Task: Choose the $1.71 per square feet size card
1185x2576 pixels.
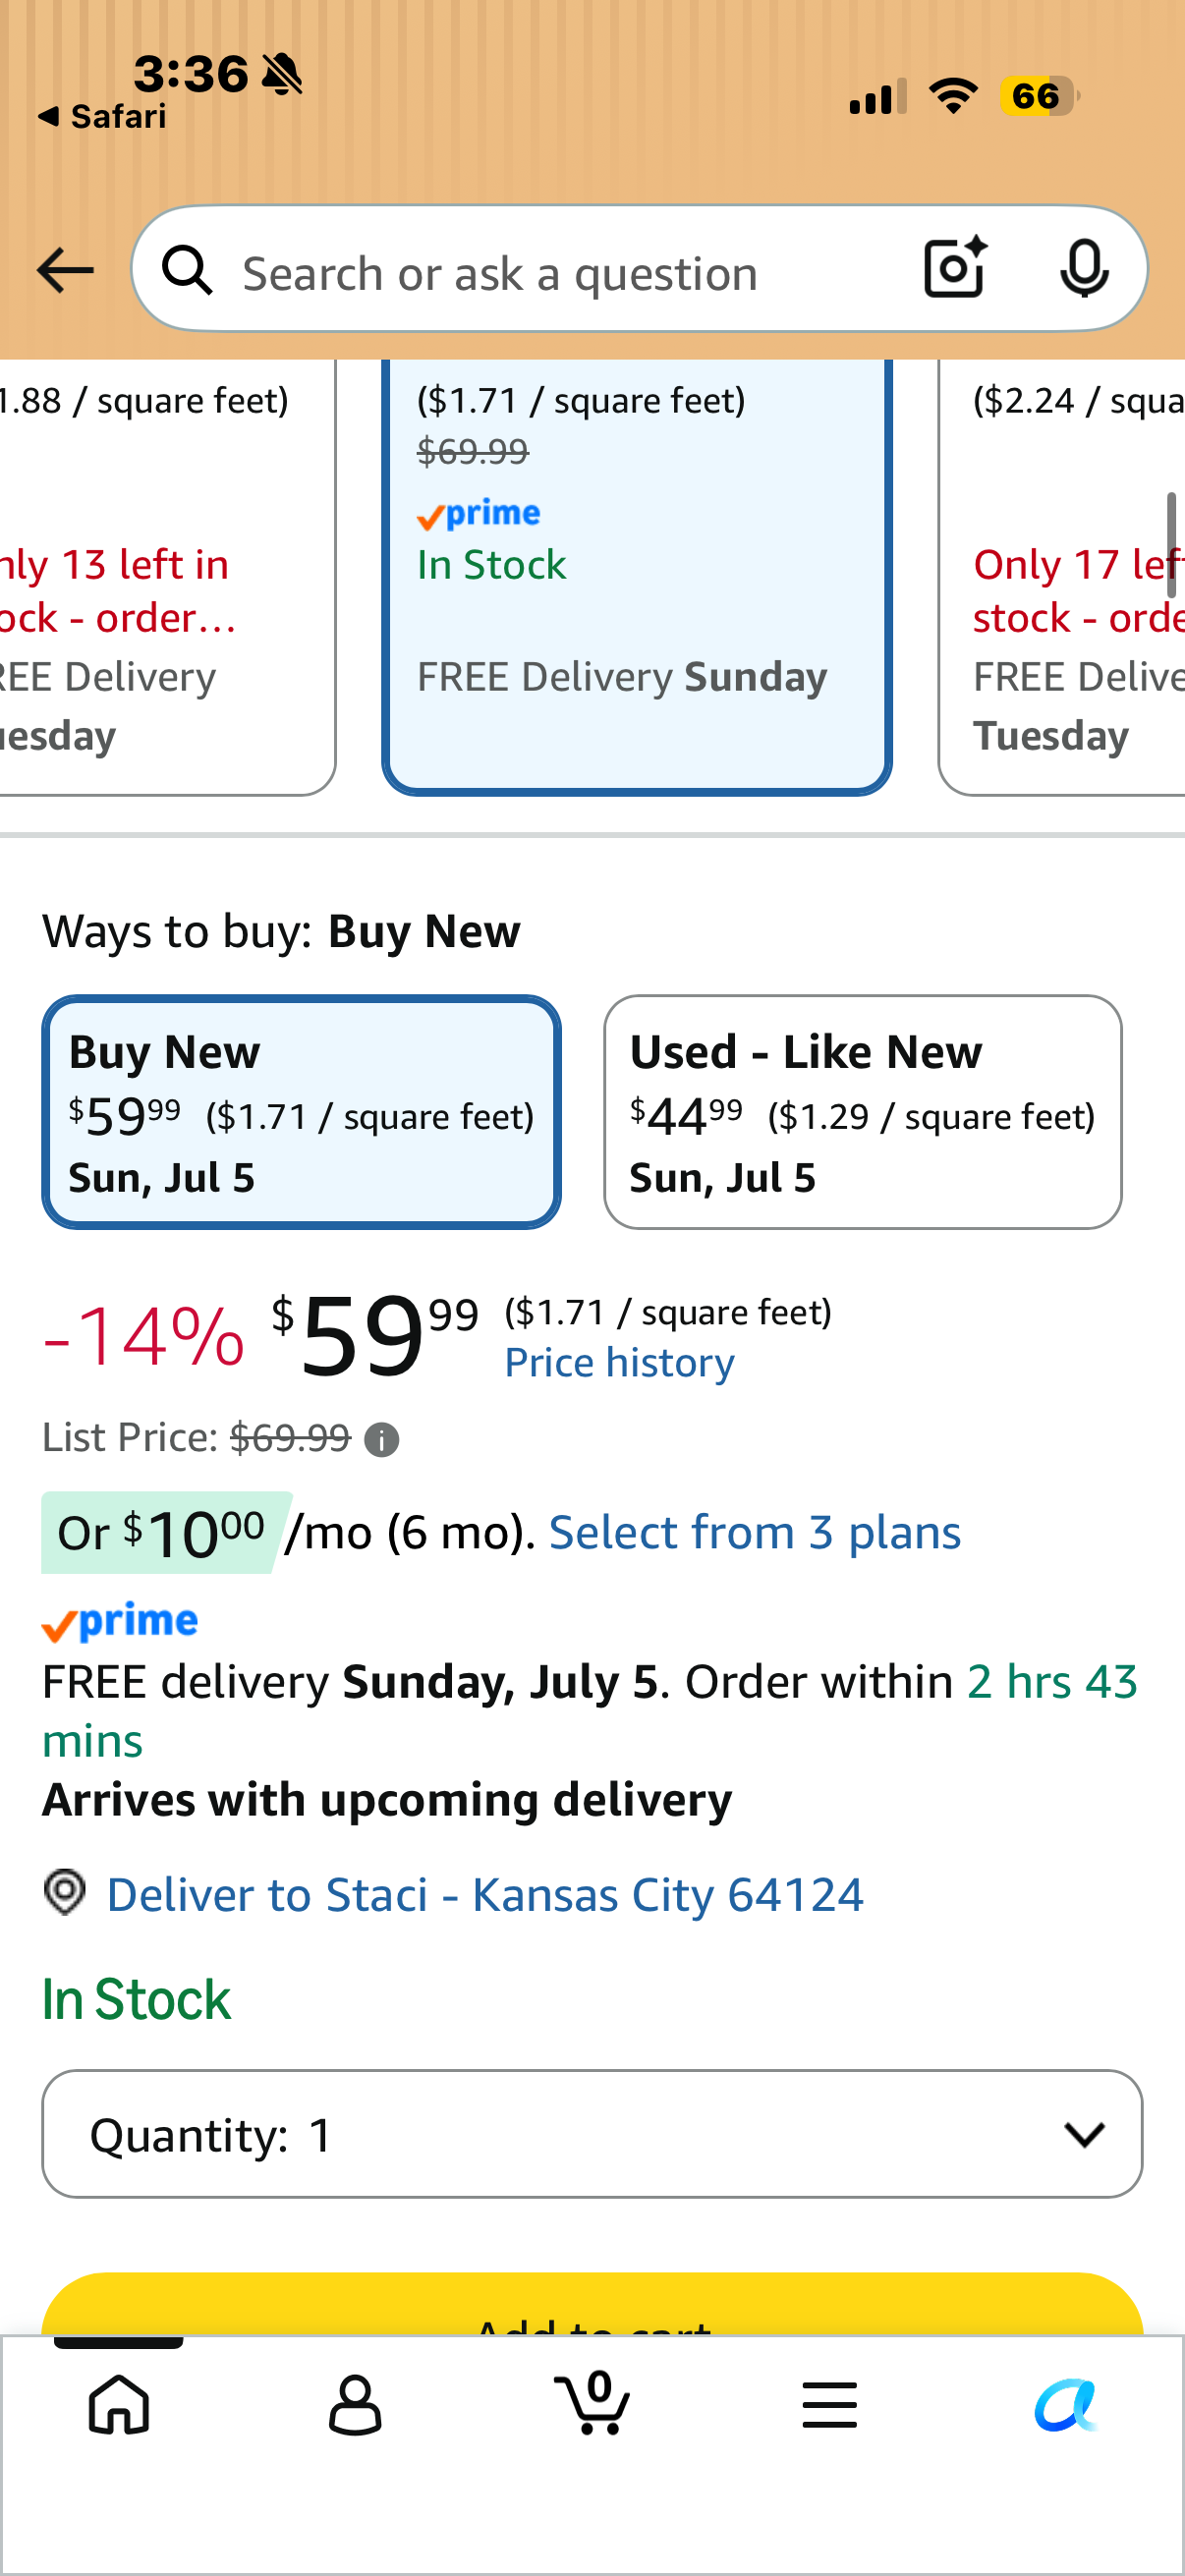Action: [637, 577]
